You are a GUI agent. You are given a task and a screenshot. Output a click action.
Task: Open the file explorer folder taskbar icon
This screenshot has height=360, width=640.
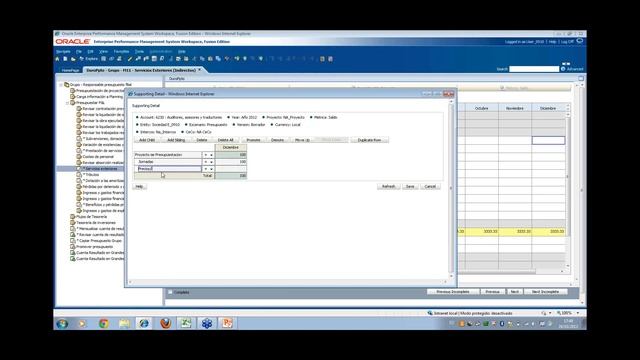pos(124,323)
